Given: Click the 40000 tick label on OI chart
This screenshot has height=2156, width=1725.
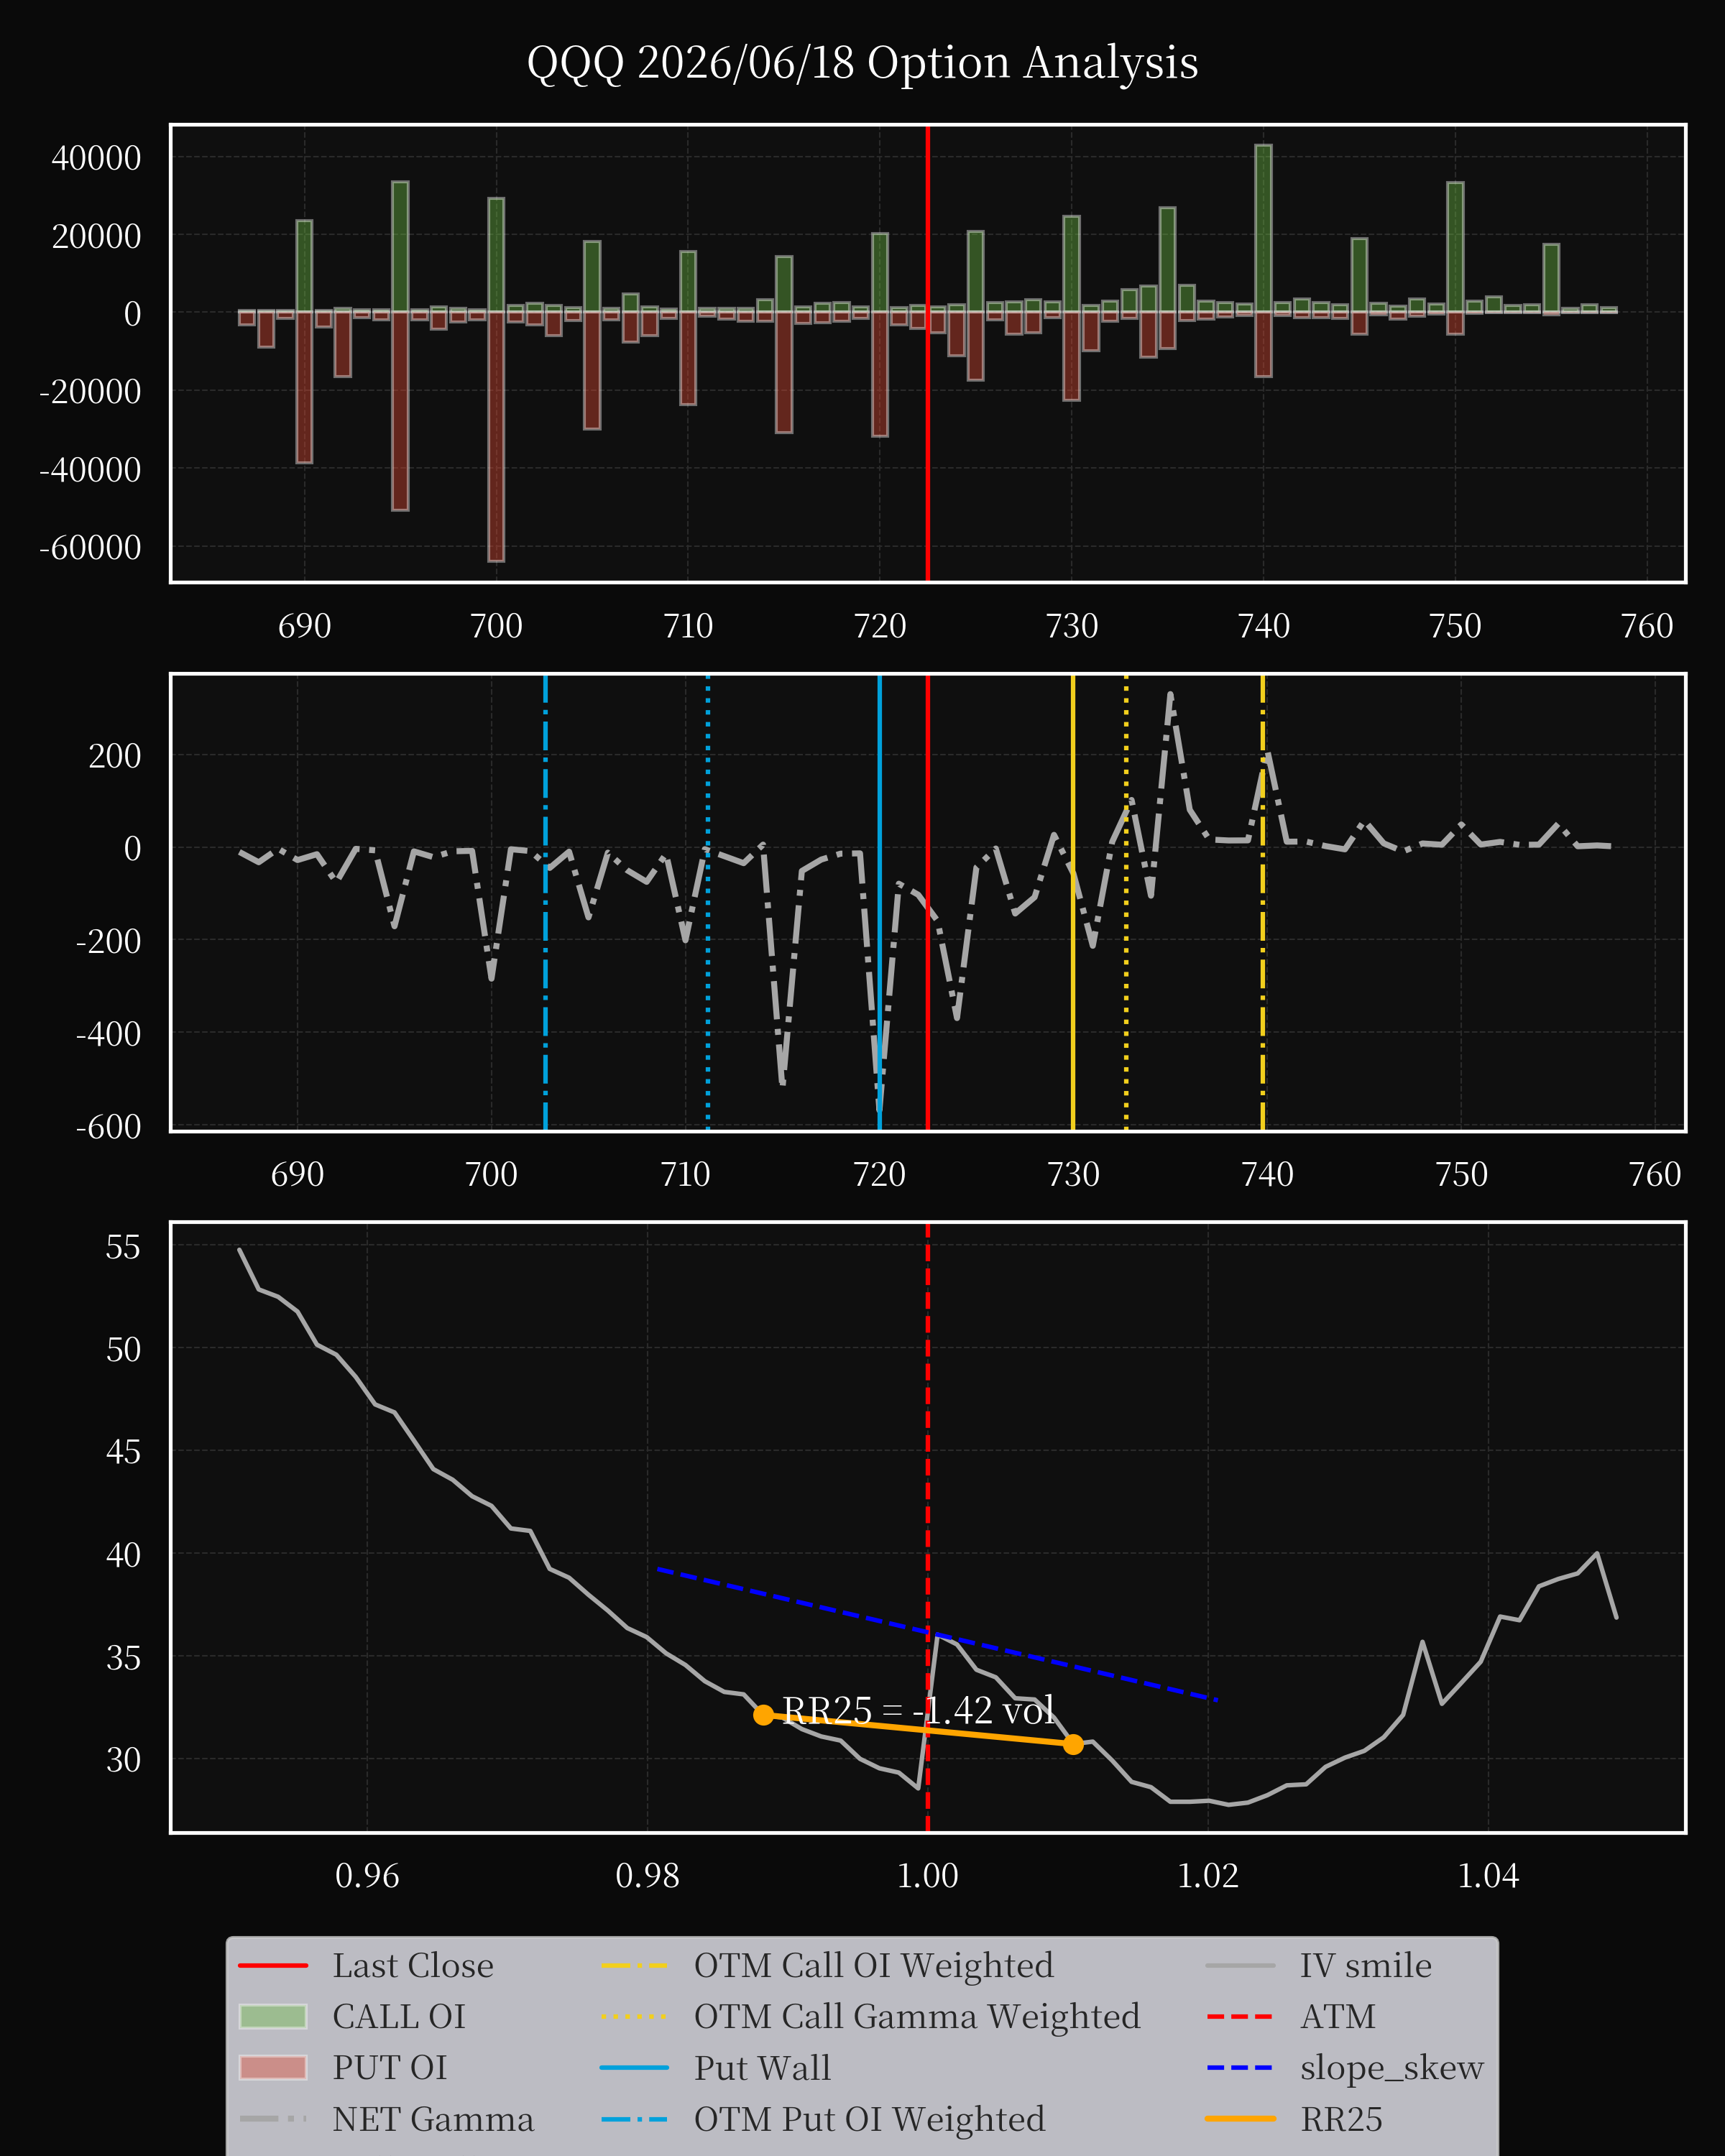Looking at the screenshot, I should point(96,158).
